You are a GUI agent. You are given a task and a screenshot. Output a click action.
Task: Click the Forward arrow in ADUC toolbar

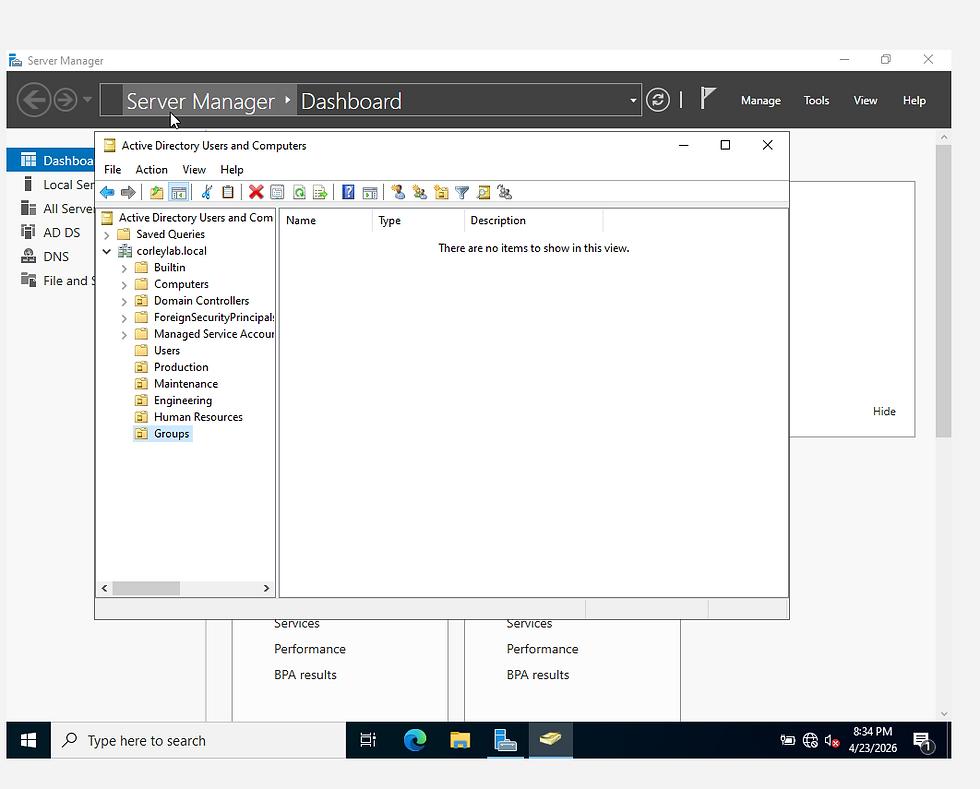point(128,193)
